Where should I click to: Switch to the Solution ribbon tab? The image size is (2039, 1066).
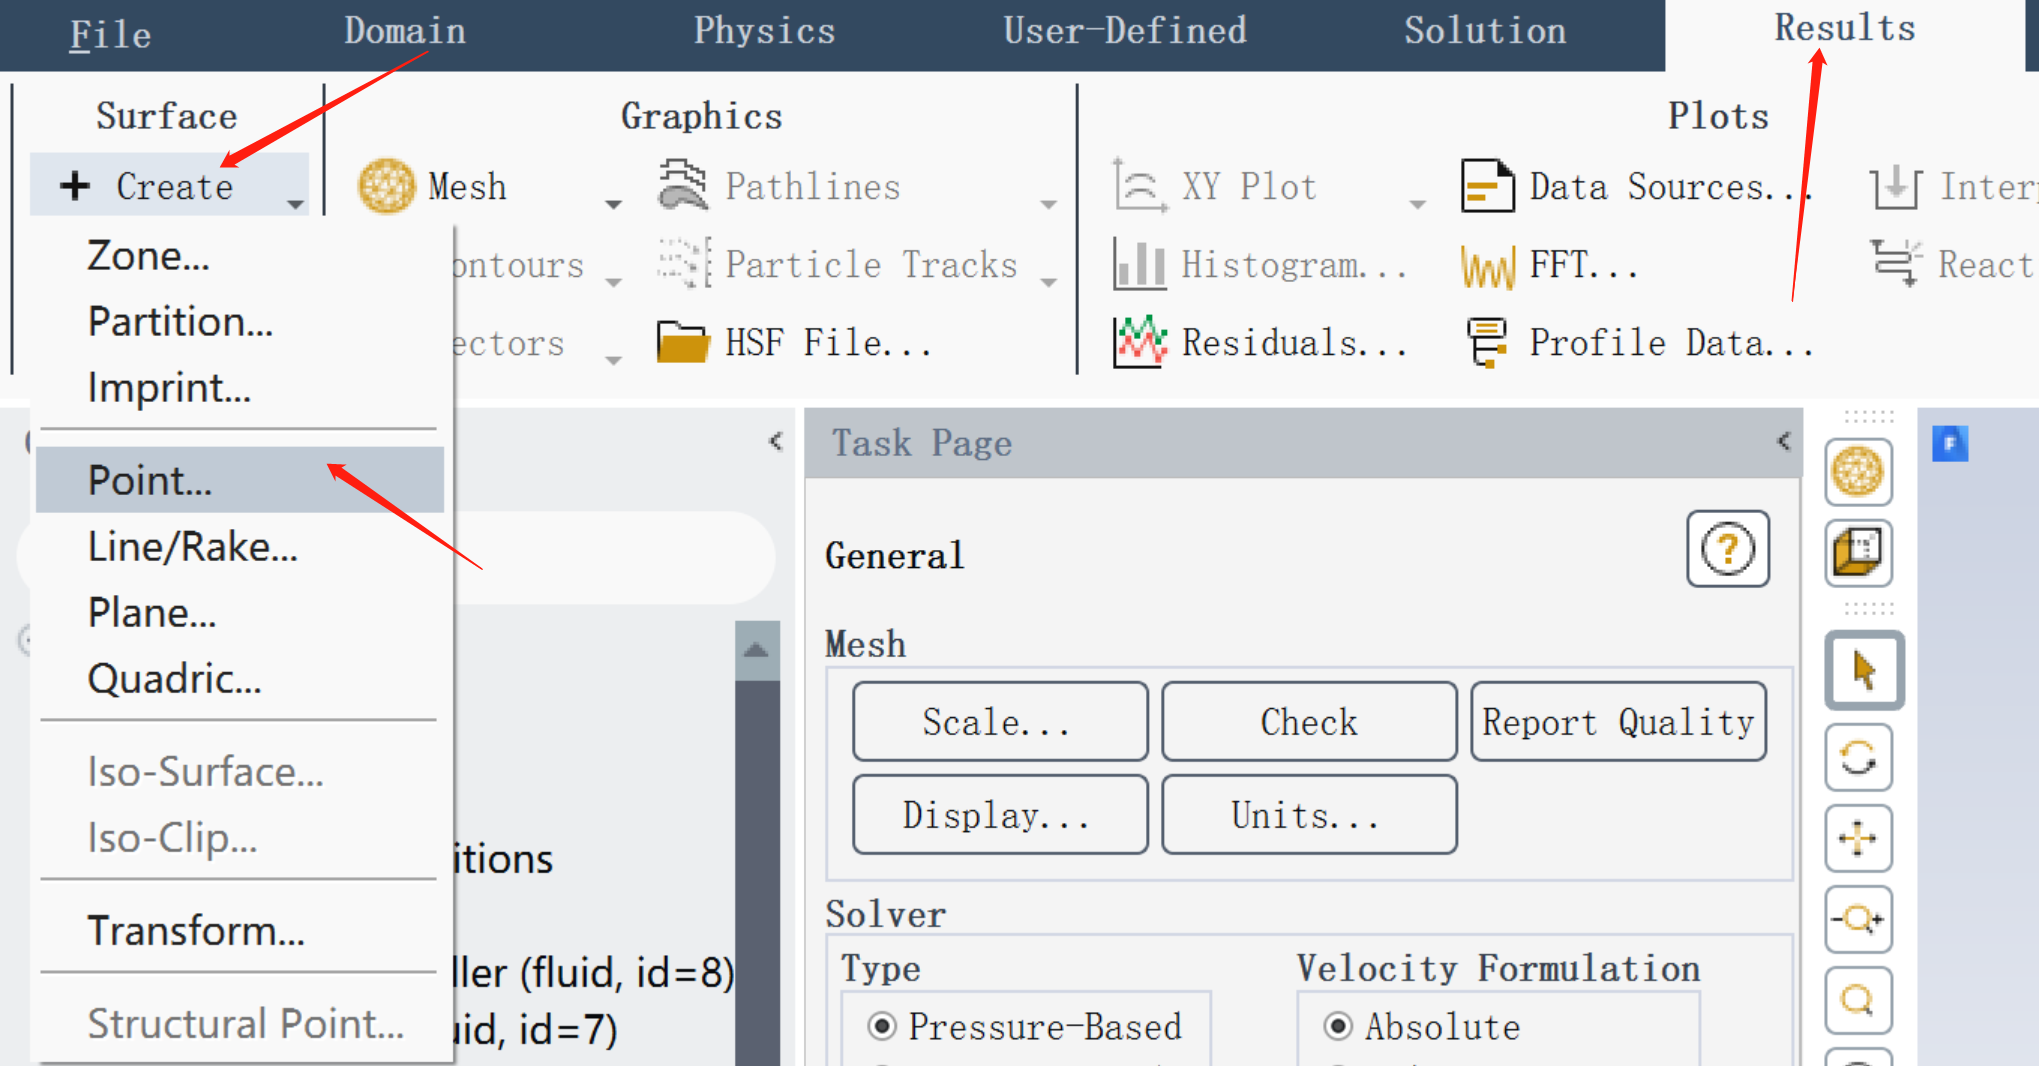click(x=1484, y=32)
